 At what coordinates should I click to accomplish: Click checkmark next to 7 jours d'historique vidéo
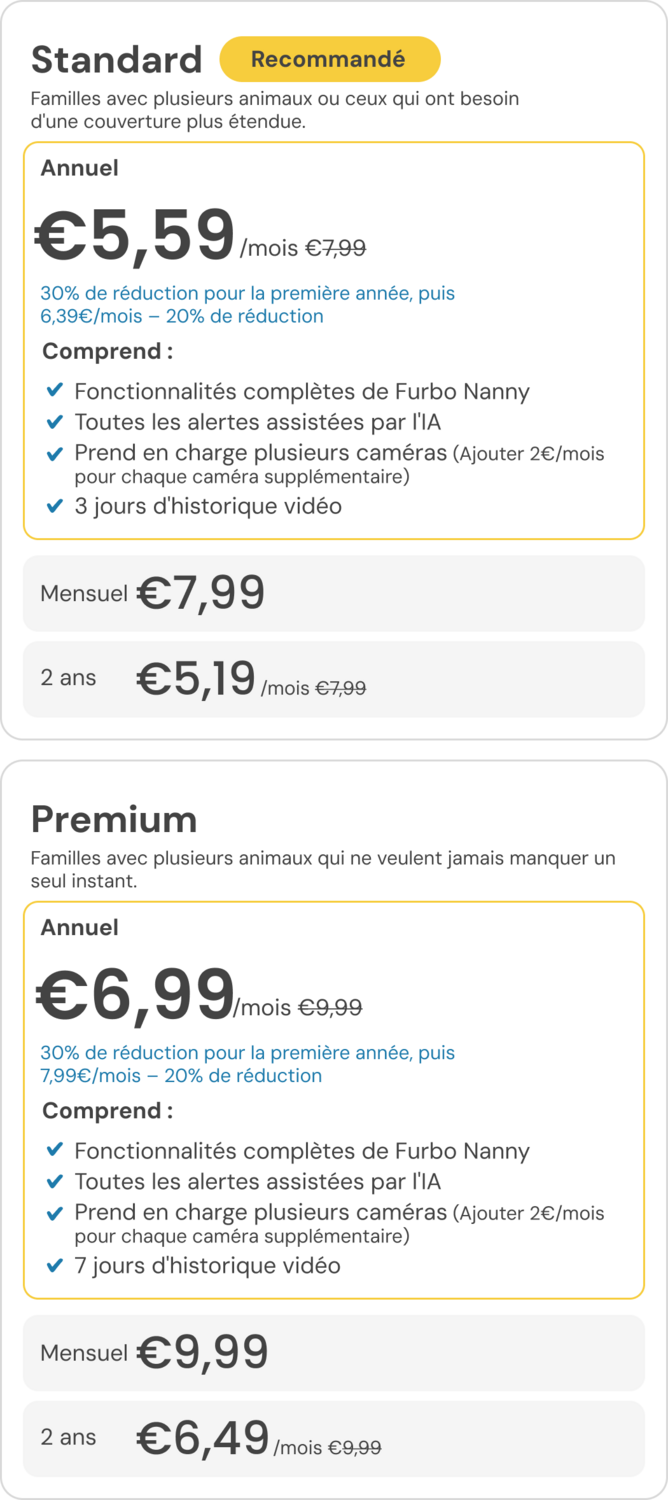55,1266
